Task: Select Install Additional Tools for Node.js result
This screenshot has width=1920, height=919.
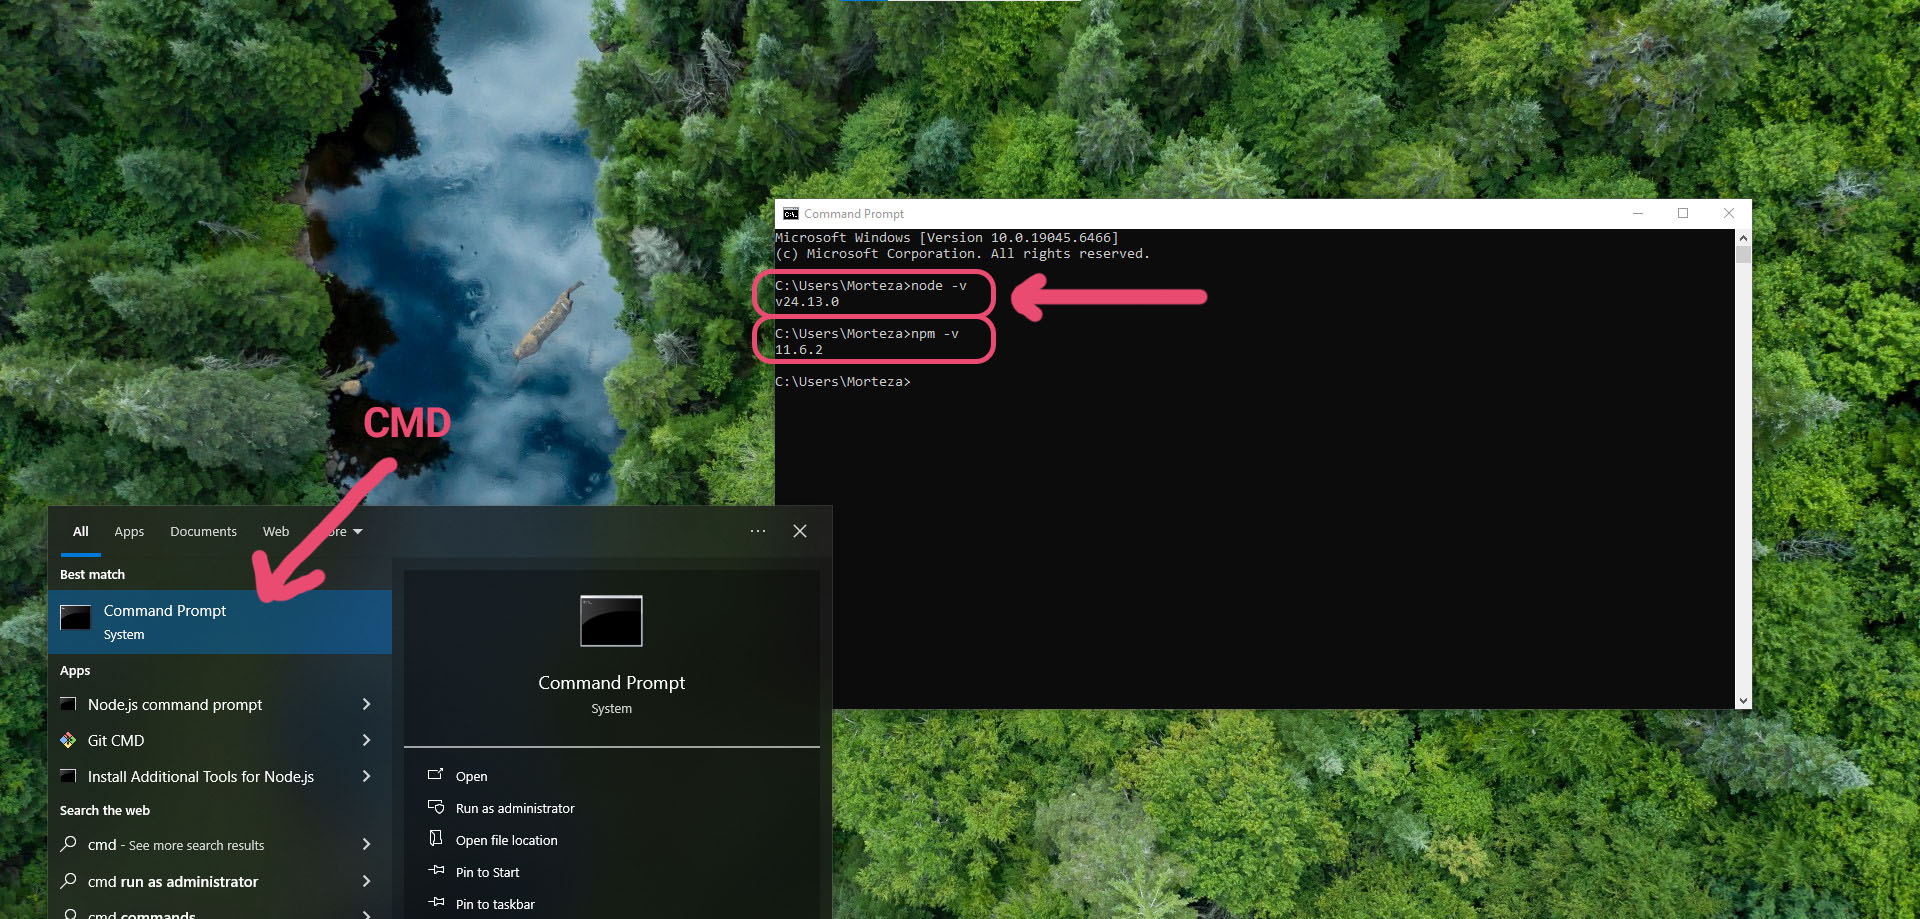Action: (220, 776)
